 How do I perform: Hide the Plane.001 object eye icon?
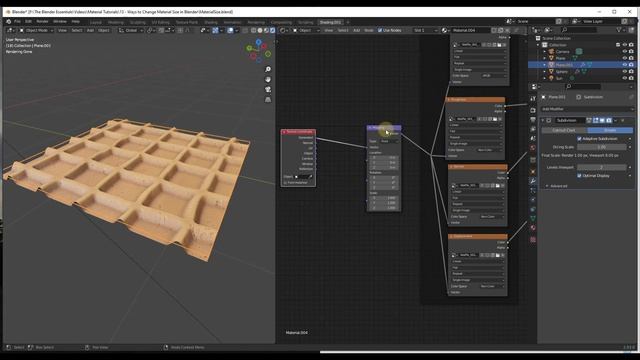click(624, 64)
